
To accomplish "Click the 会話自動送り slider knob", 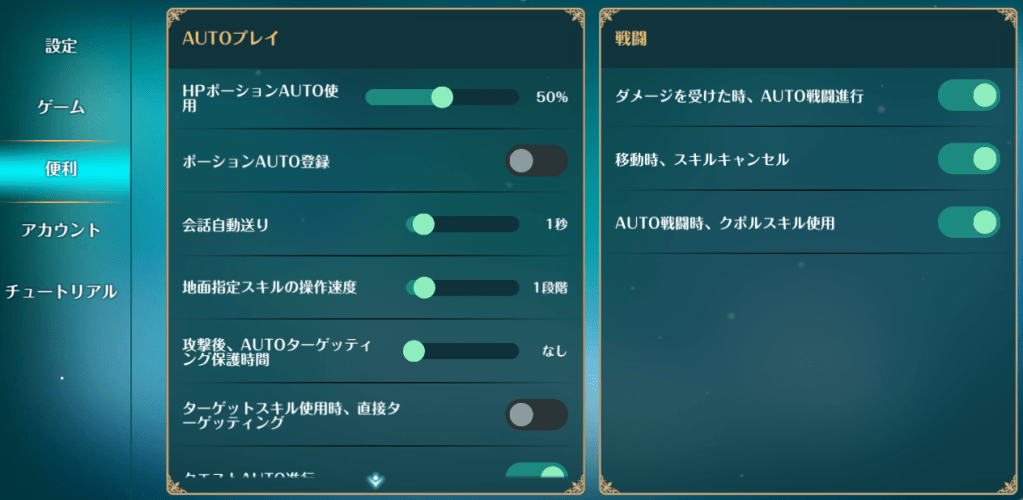I will pyautogui.click(x=423, y=224).
